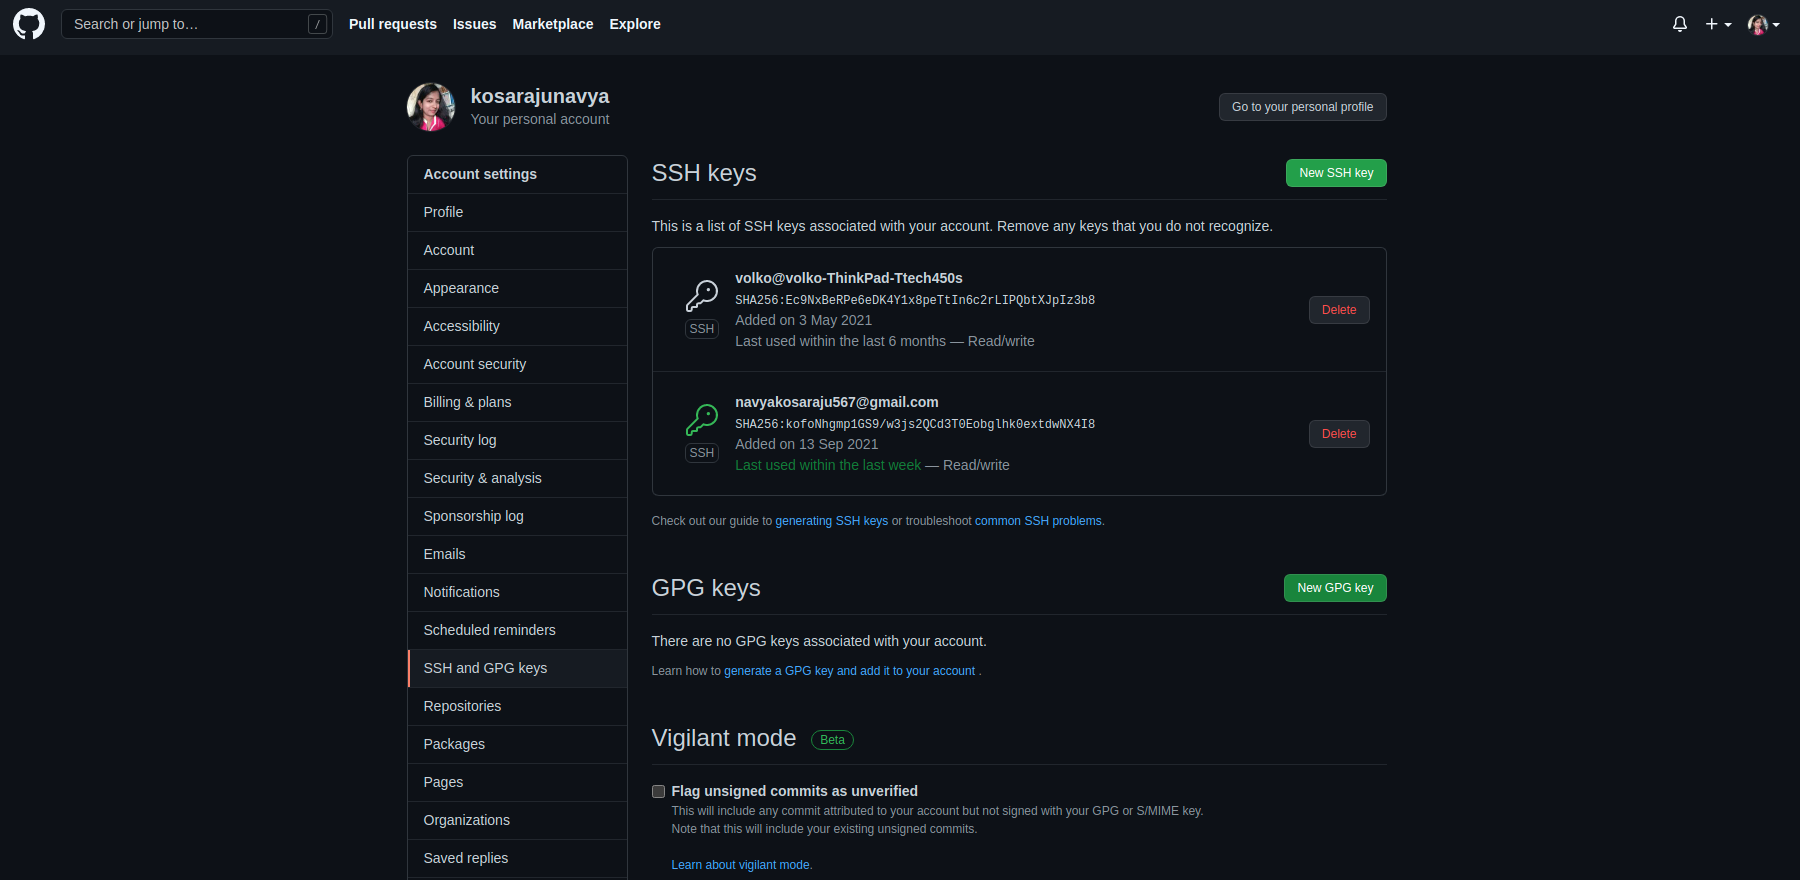
Task: Click SHA256 fingerprint starting Ec9NxBeRPe6
Action: (x=915, y=300)
